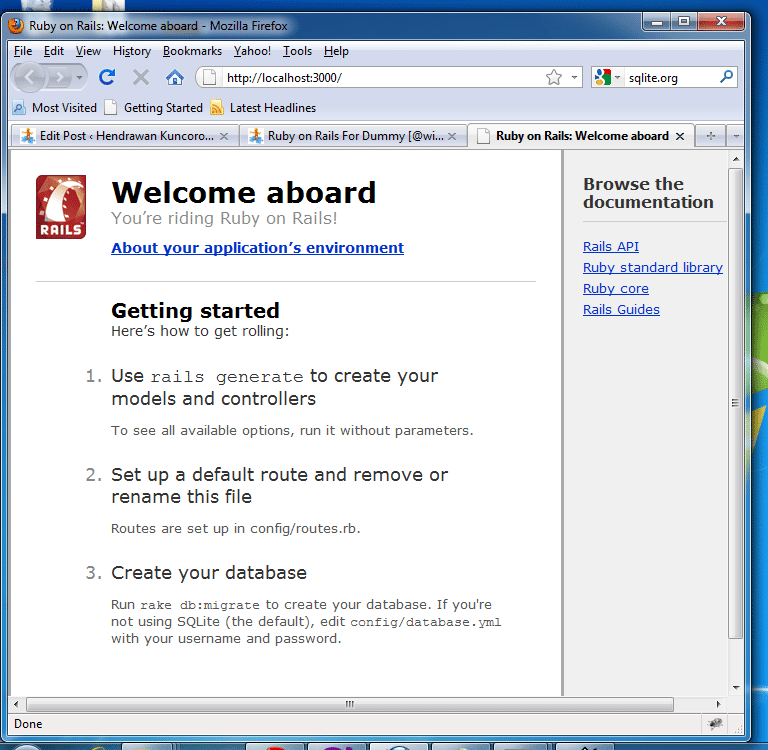Click the Back navigation arrow

(x=29, y=77)
